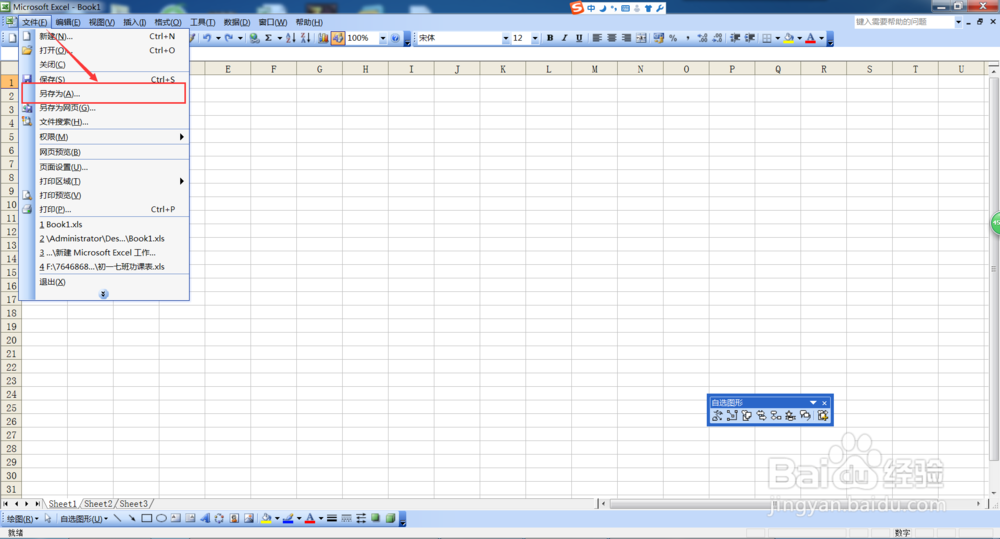
Task: Click the help question input field
Action: pyautogui.click(x=904, y=22)
